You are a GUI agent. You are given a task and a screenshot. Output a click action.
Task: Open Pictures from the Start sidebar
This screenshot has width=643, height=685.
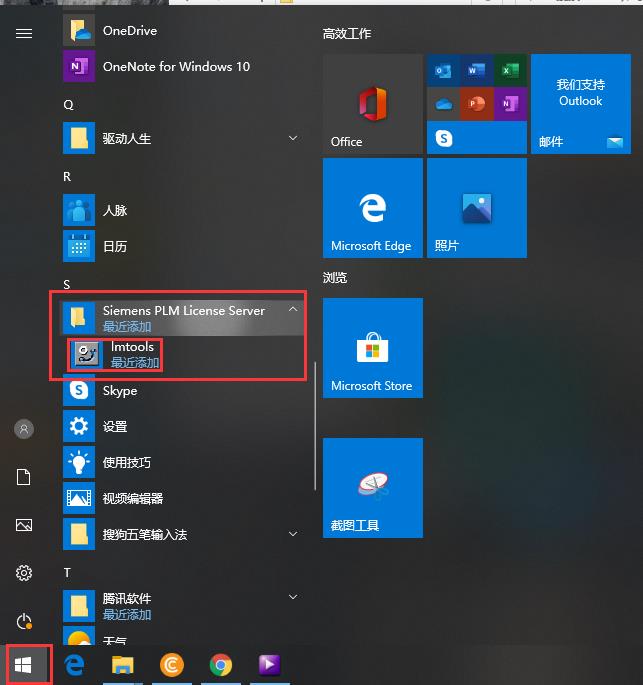click(24, 525)
